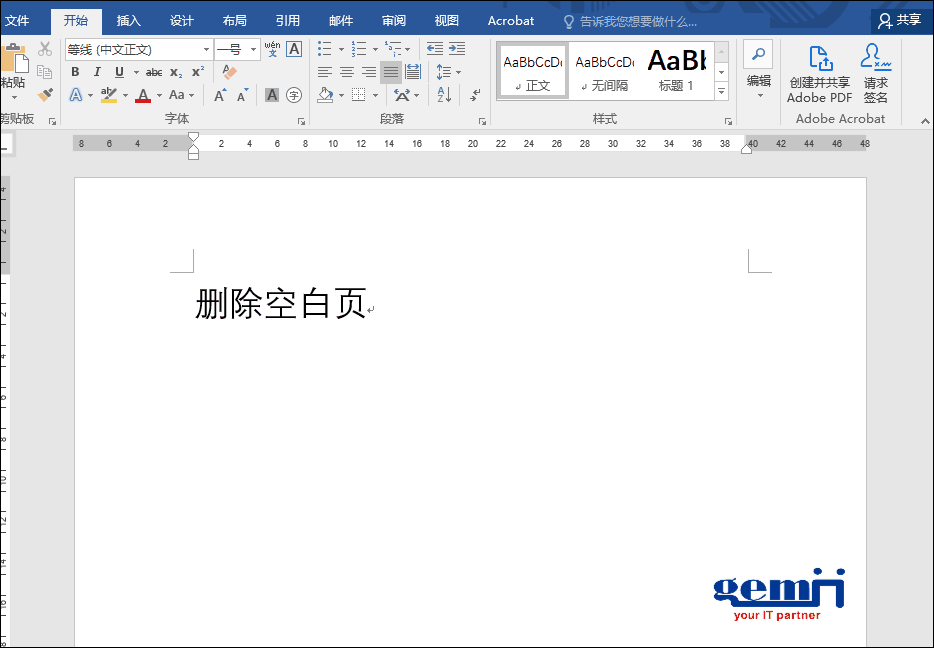Click the Clear Formatting eraser icon
The width and height of the screenshot is (934, 648).
(230, 72)
